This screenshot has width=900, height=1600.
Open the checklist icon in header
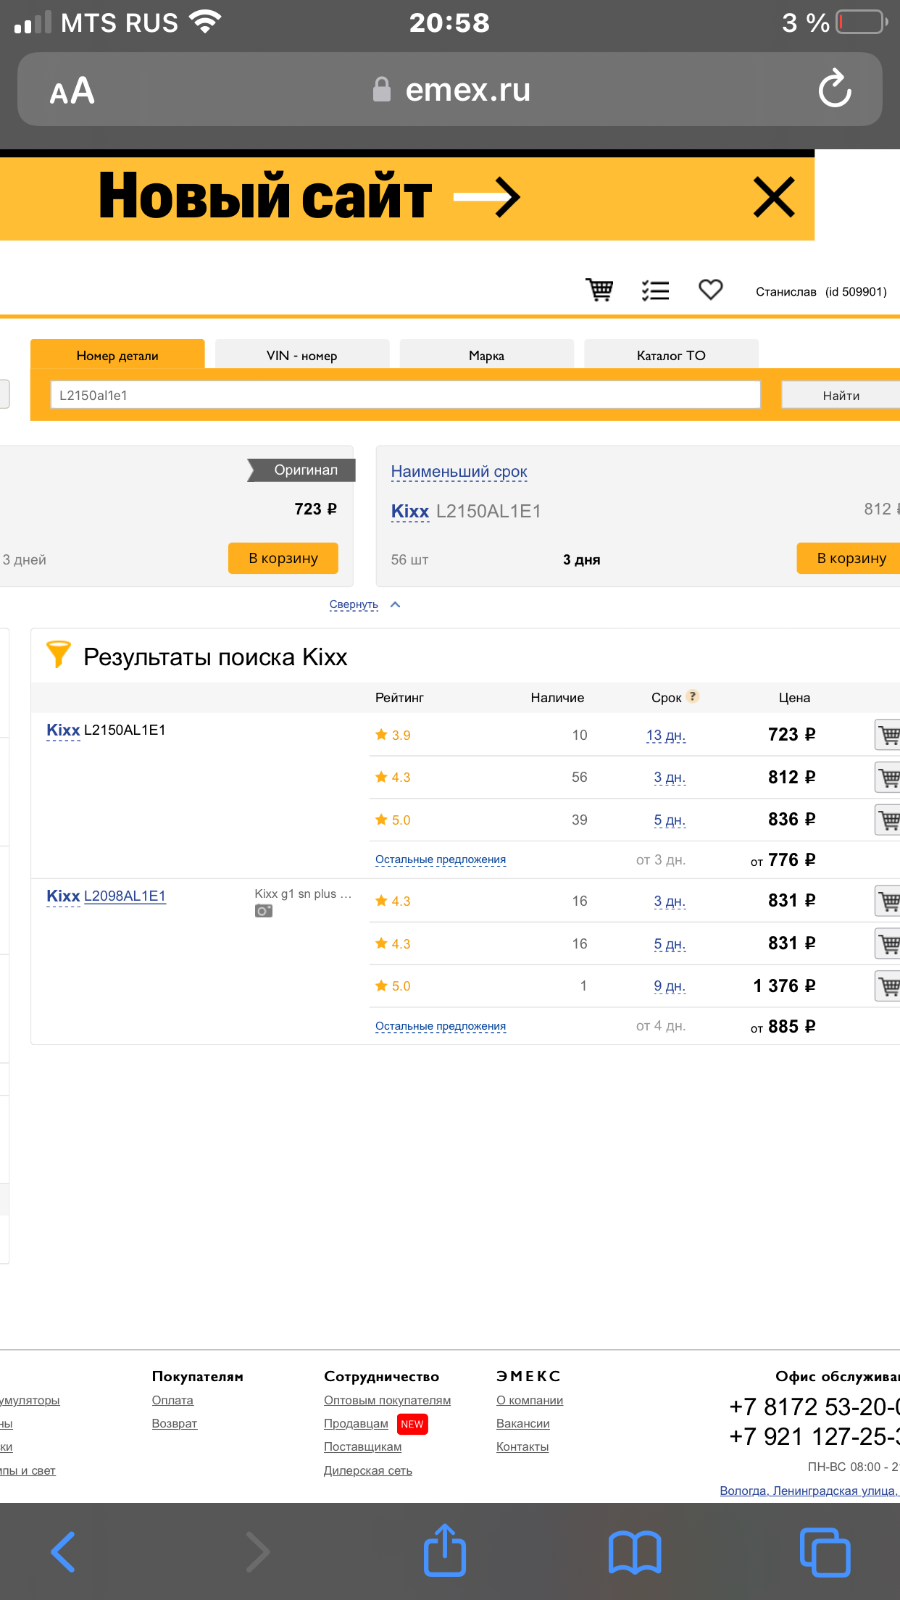pos(655,290)
